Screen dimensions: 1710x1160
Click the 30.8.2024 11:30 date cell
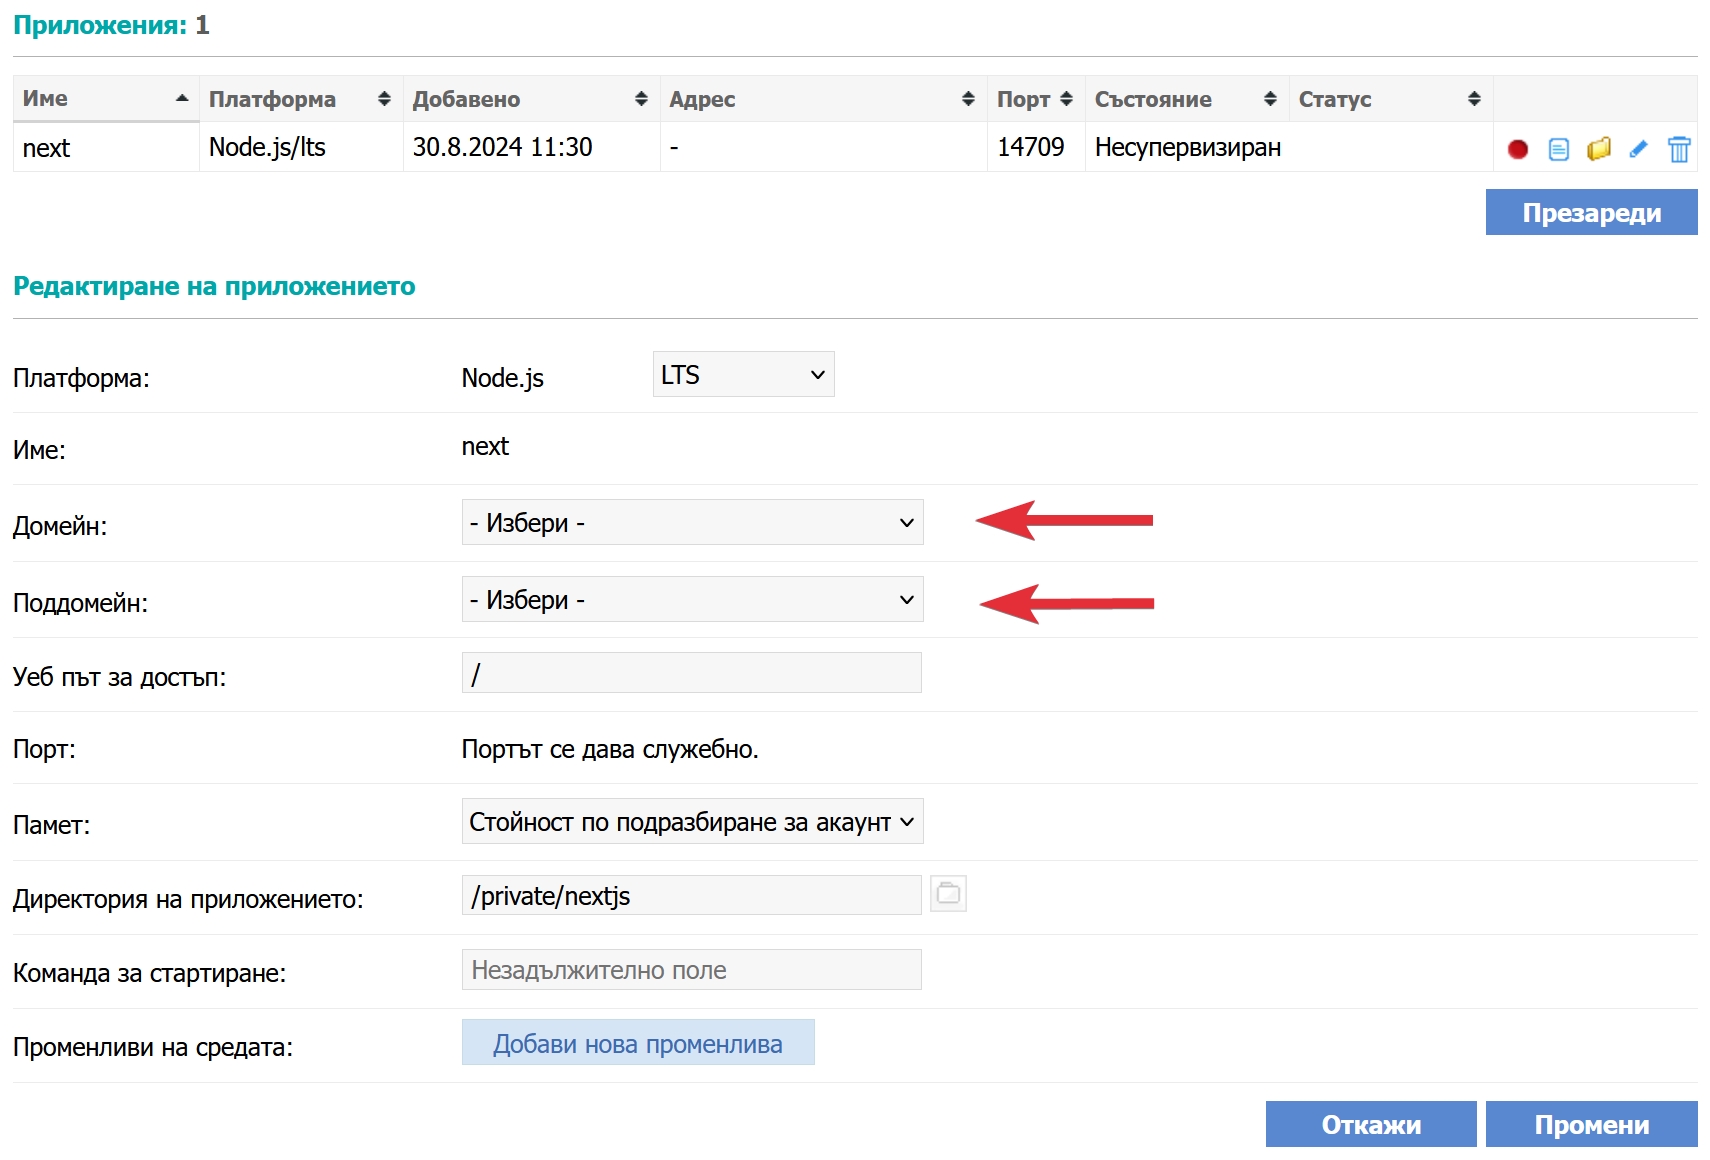[531, 147]
